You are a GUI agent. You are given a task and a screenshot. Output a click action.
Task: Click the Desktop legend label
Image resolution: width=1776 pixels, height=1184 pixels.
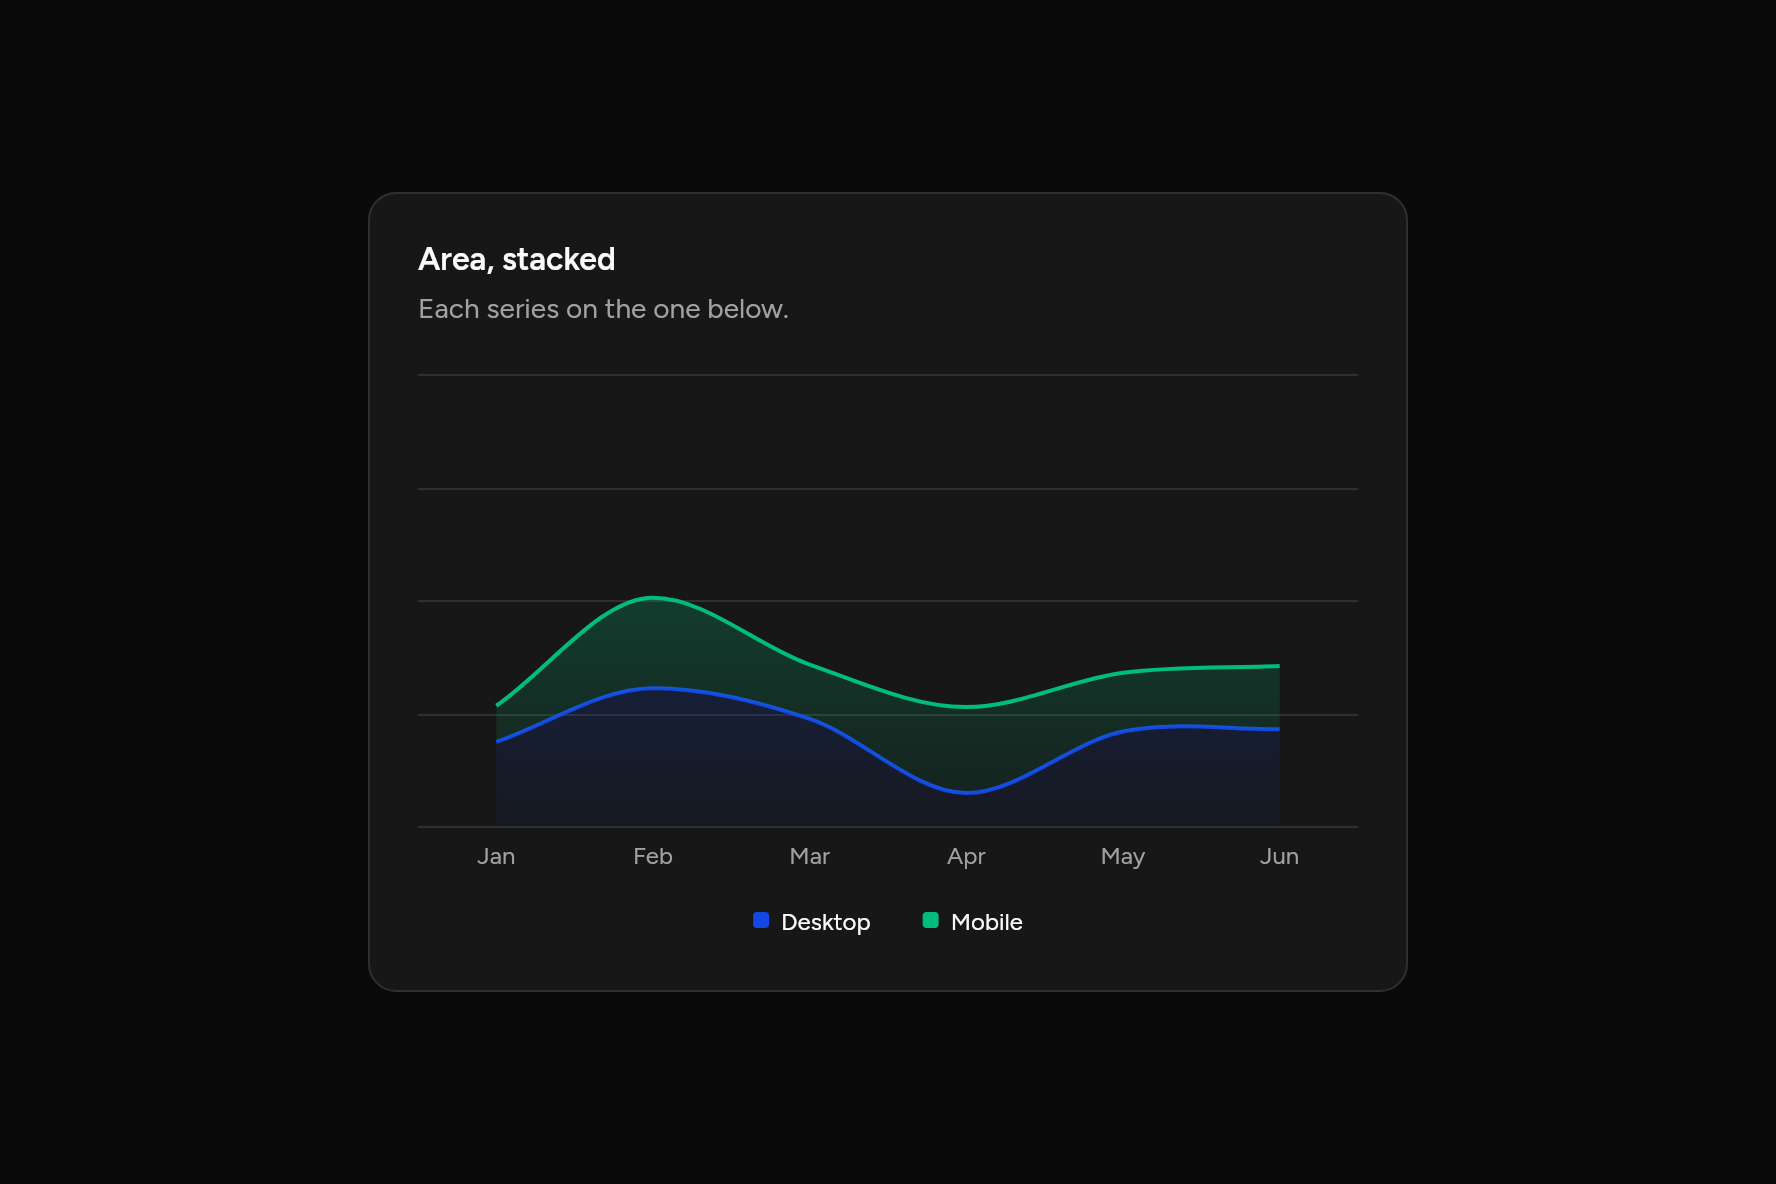tap(825, 922)
